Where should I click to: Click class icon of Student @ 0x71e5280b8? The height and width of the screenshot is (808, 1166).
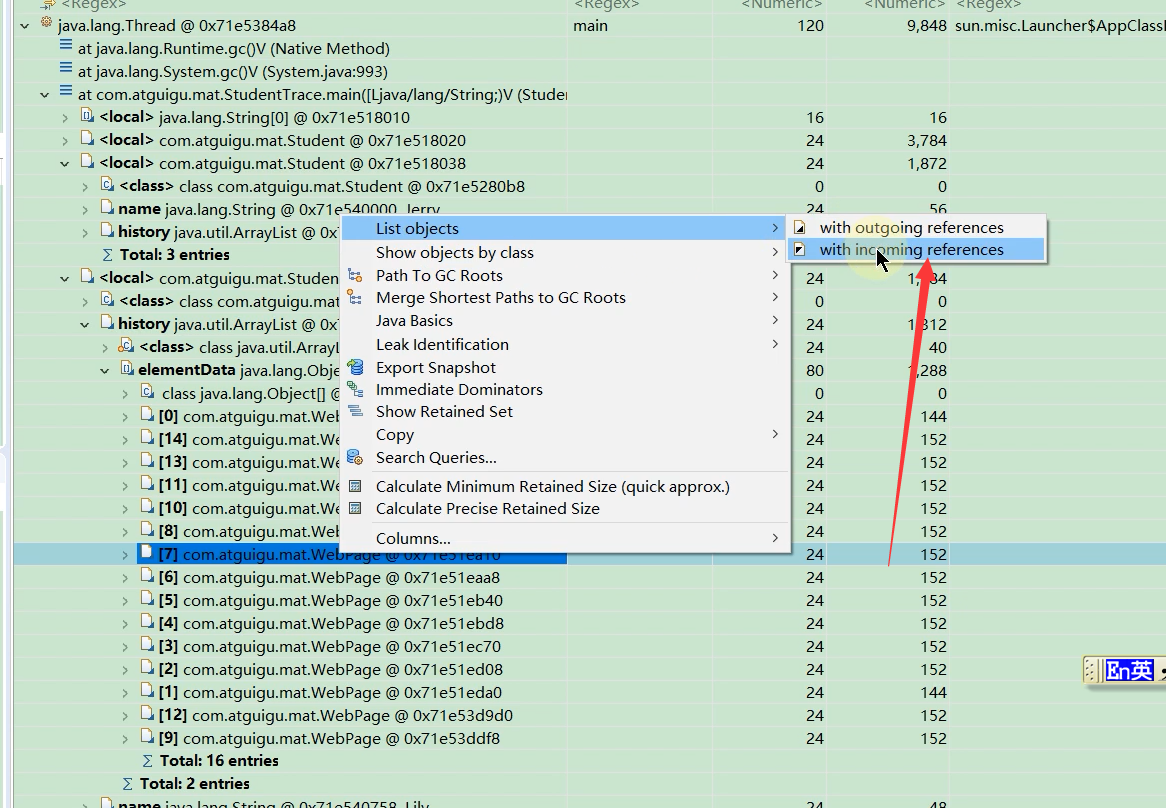click(x=107, y=185)
